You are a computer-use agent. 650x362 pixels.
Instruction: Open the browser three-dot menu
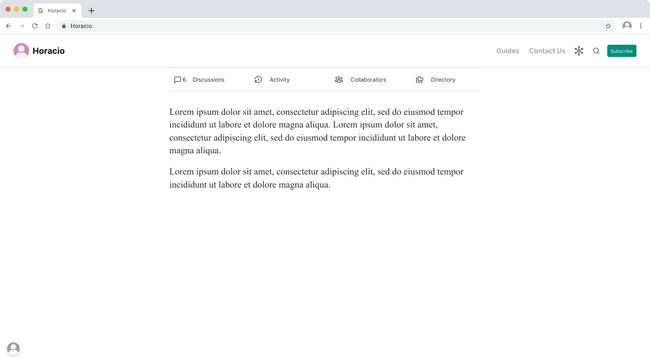[x=640, y=26]
